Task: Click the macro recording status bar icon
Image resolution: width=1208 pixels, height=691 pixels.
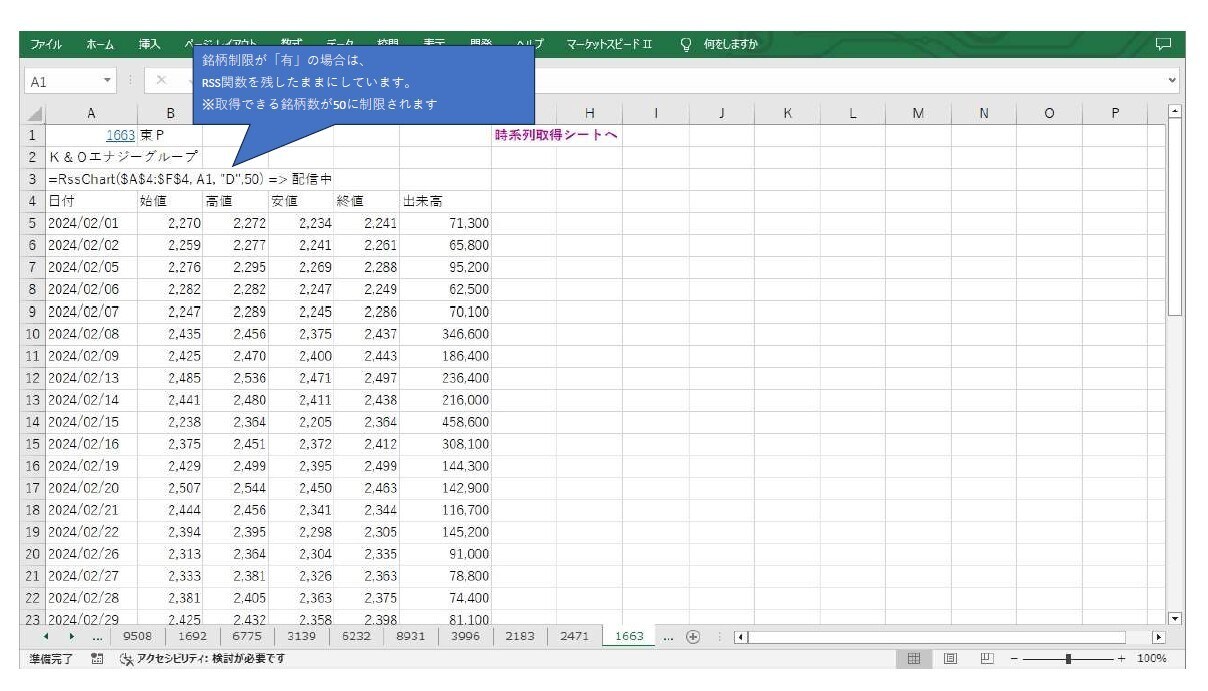Action: click(x=97, y=659)
